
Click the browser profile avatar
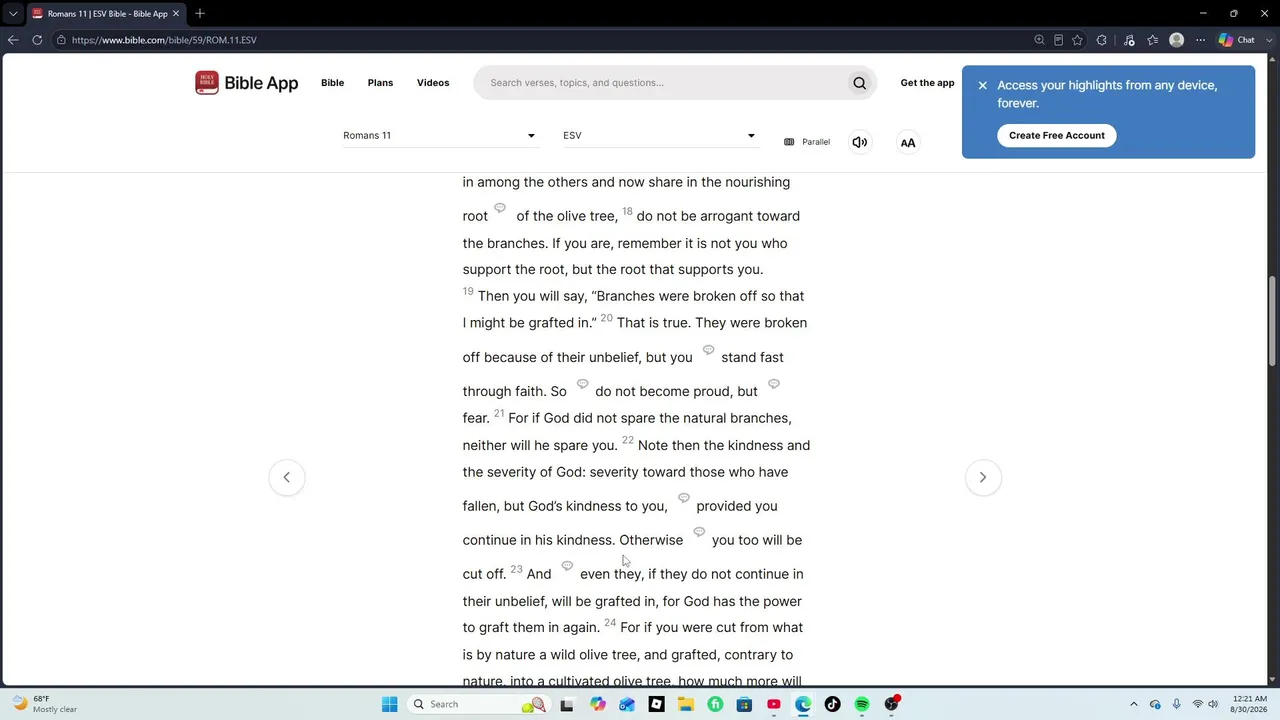pos(1177,40)
